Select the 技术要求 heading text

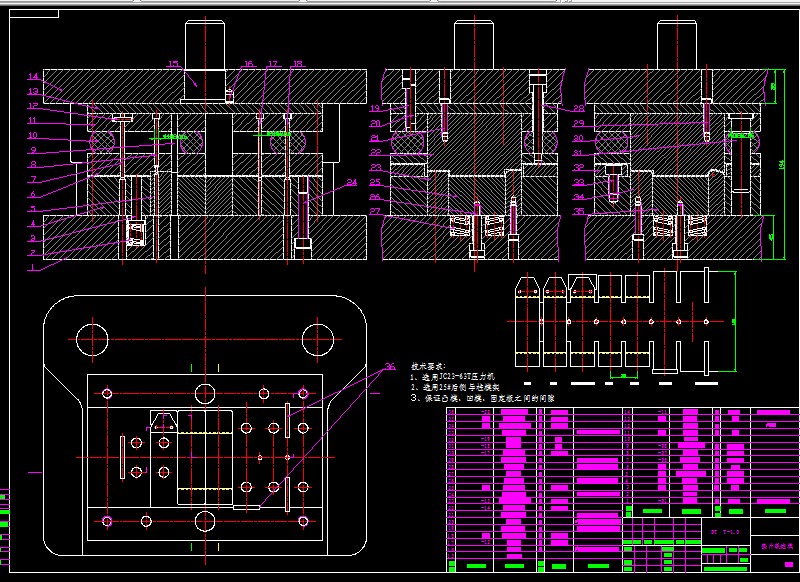[x=428, y=366]
